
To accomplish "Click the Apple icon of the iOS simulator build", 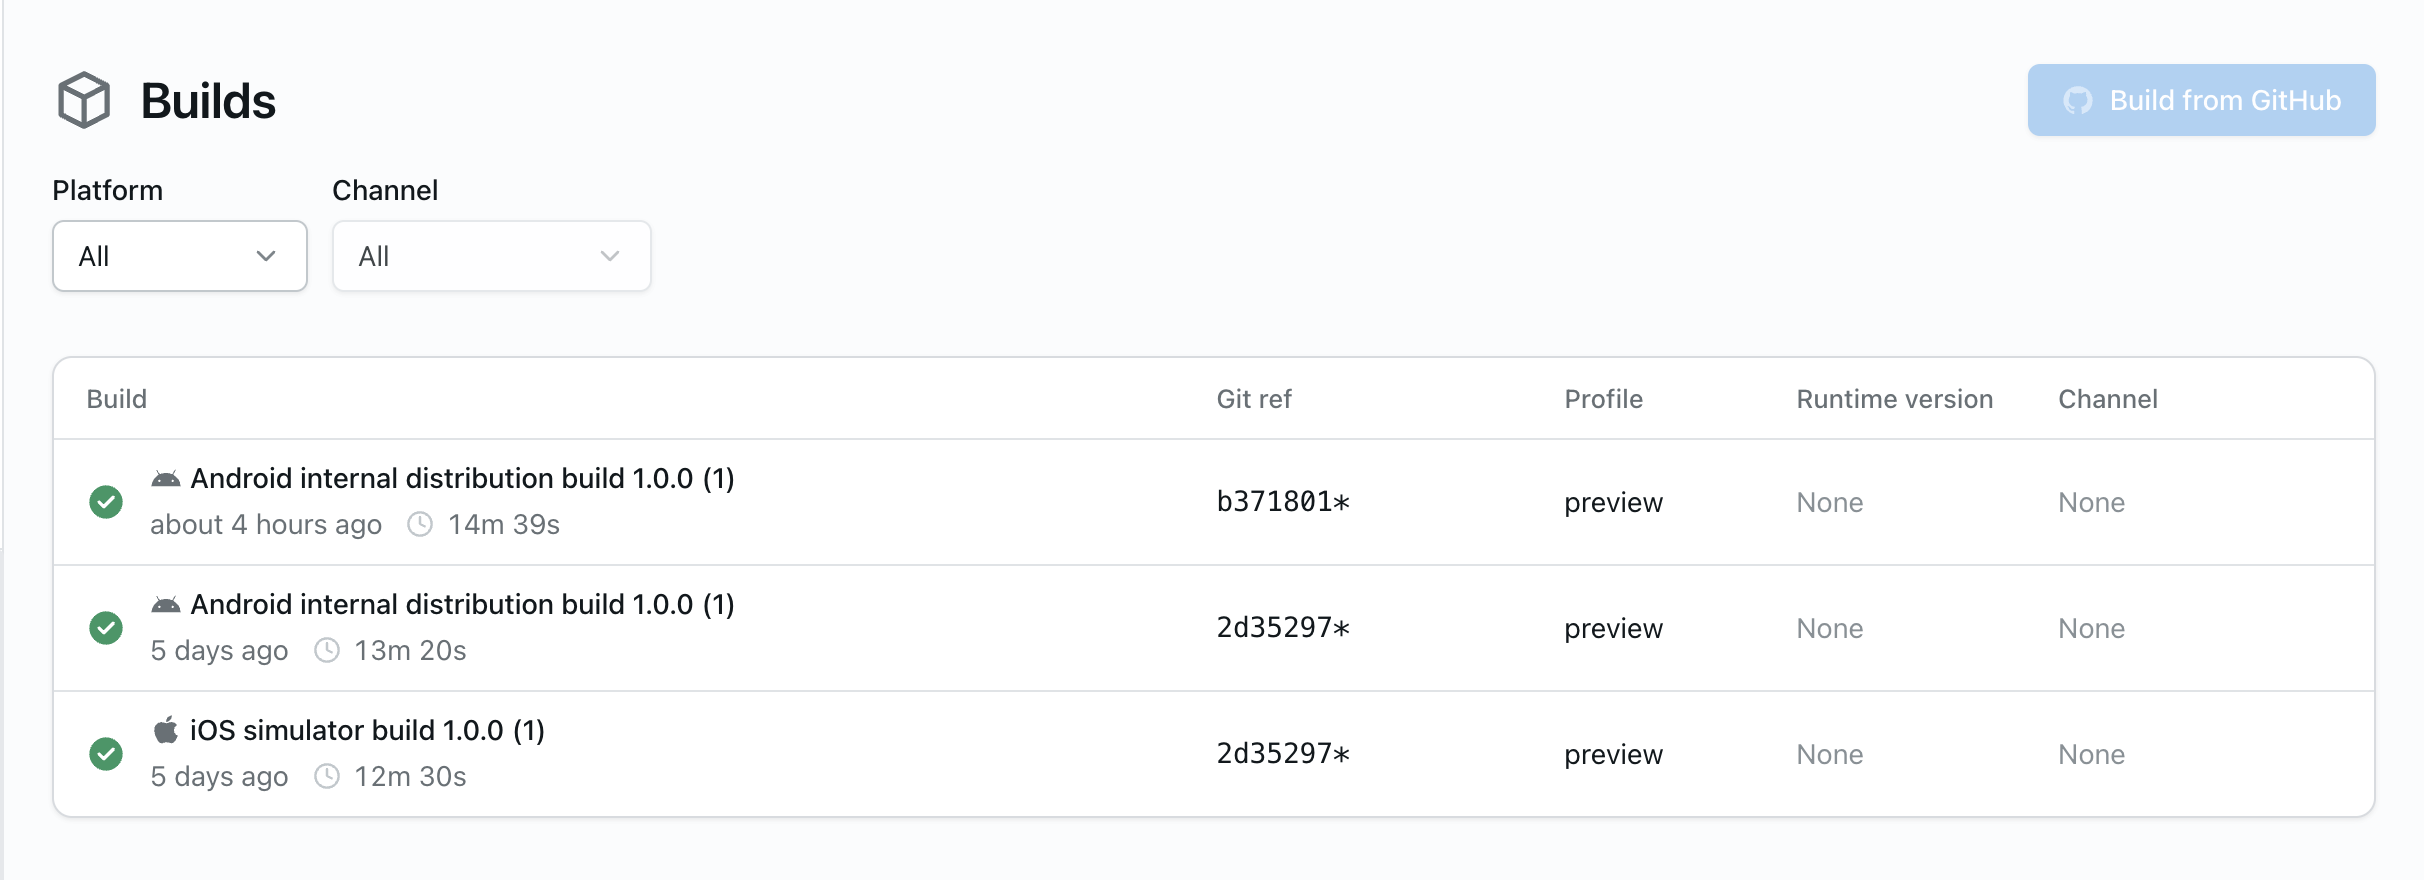I will point(166,730).
